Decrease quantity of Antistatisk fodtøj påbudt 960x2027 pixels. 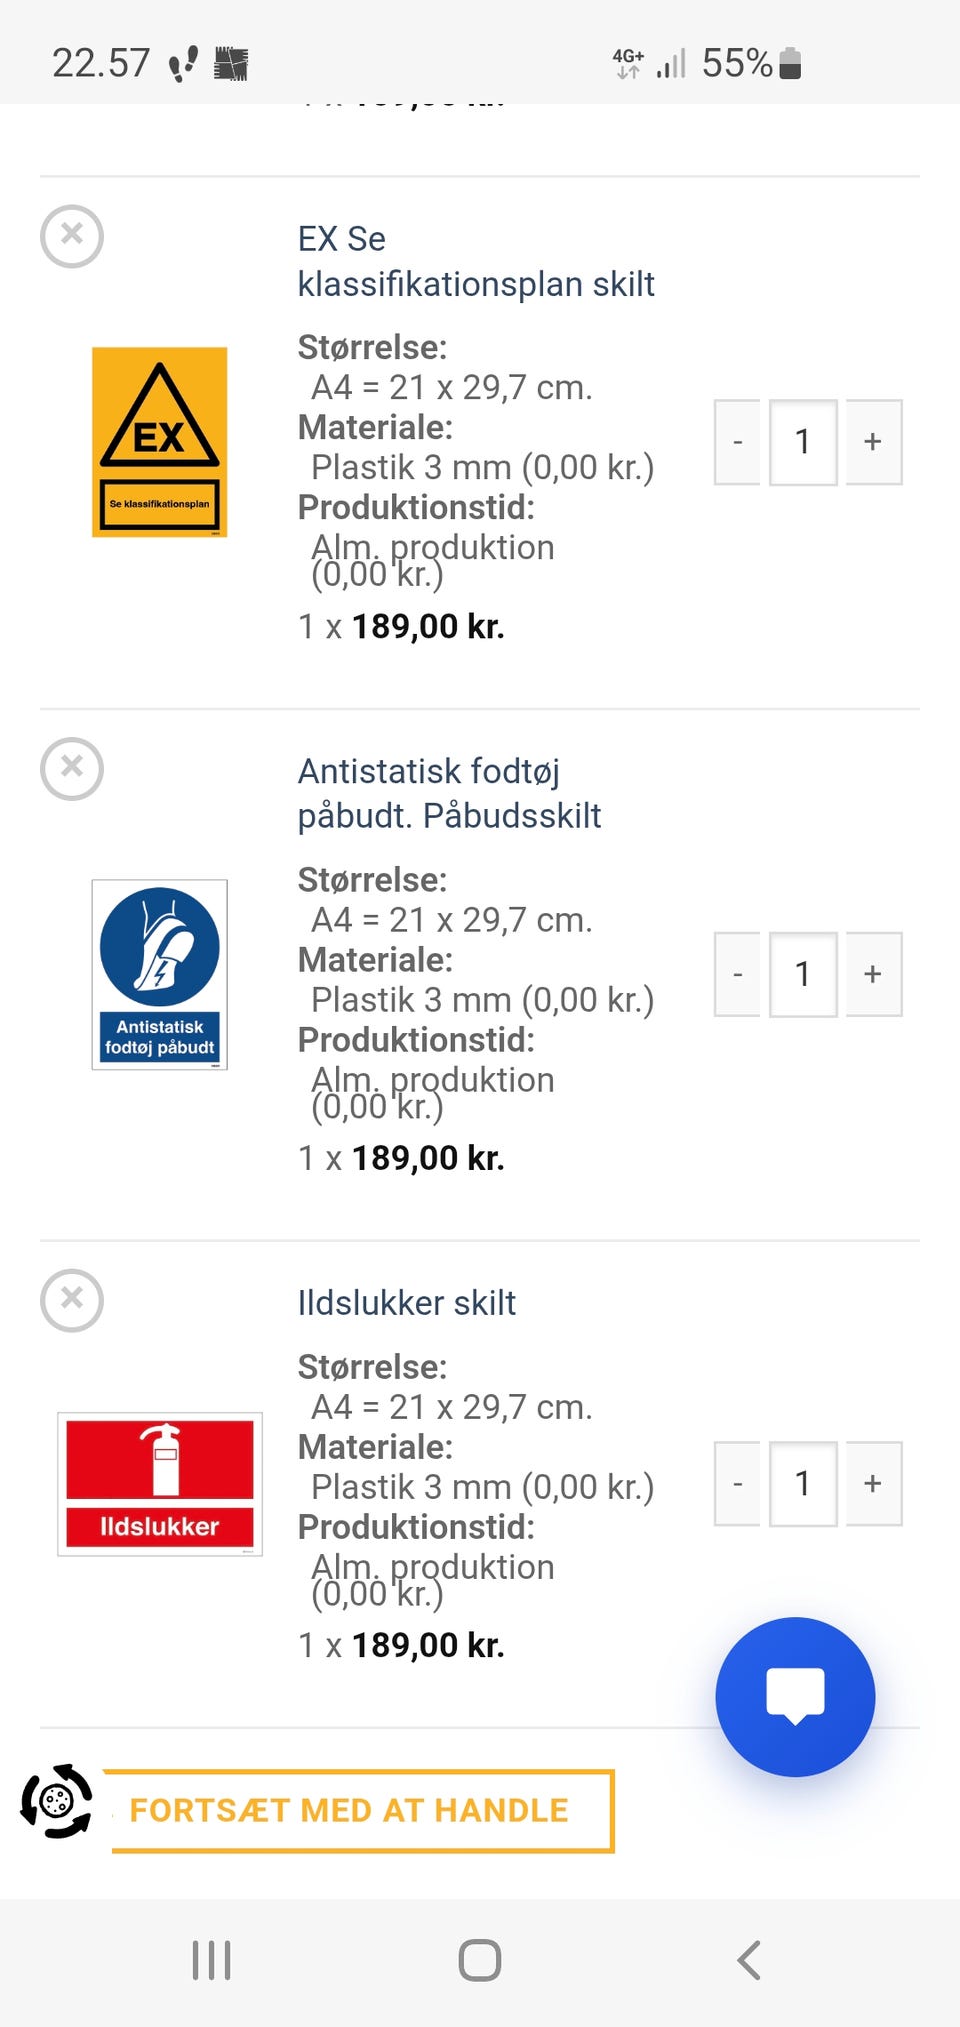tap(738, 974)
